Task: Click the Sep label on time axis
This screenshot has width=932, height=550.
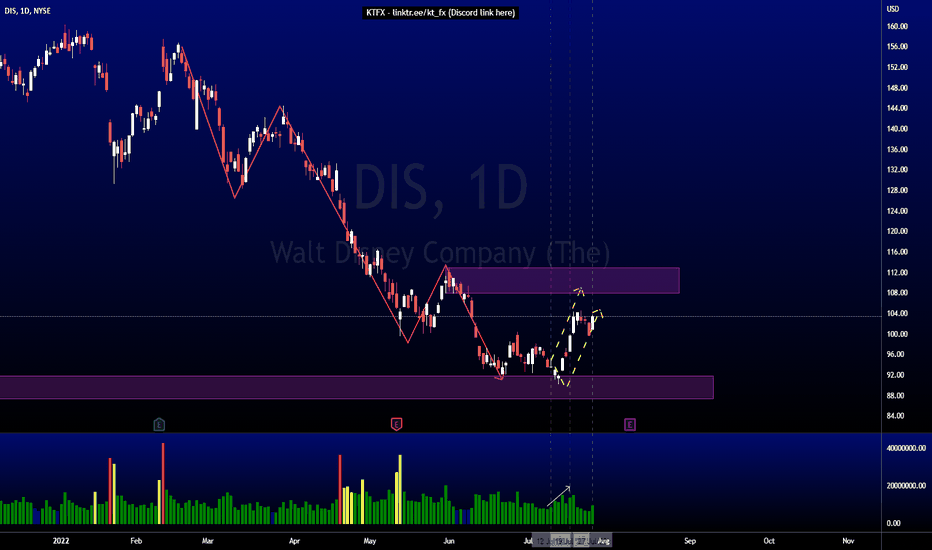Action: 689,540
